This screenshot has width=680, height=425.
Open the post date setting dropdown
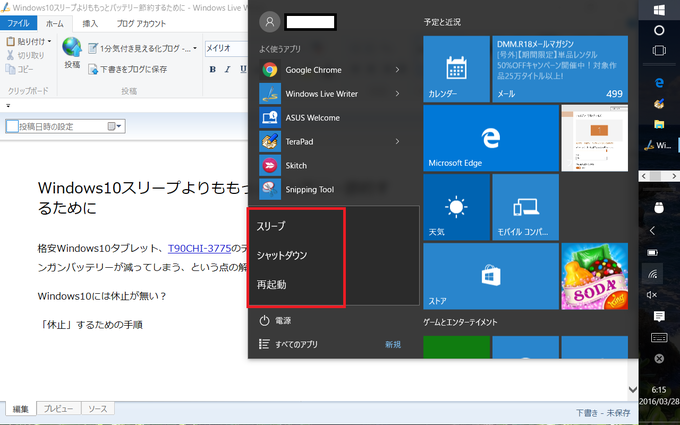click(120, 127)
